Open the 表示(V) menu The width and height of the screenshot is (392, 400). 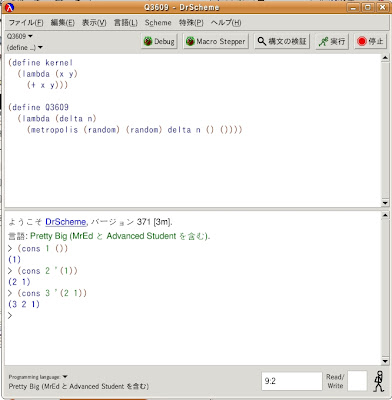(94, 23)
